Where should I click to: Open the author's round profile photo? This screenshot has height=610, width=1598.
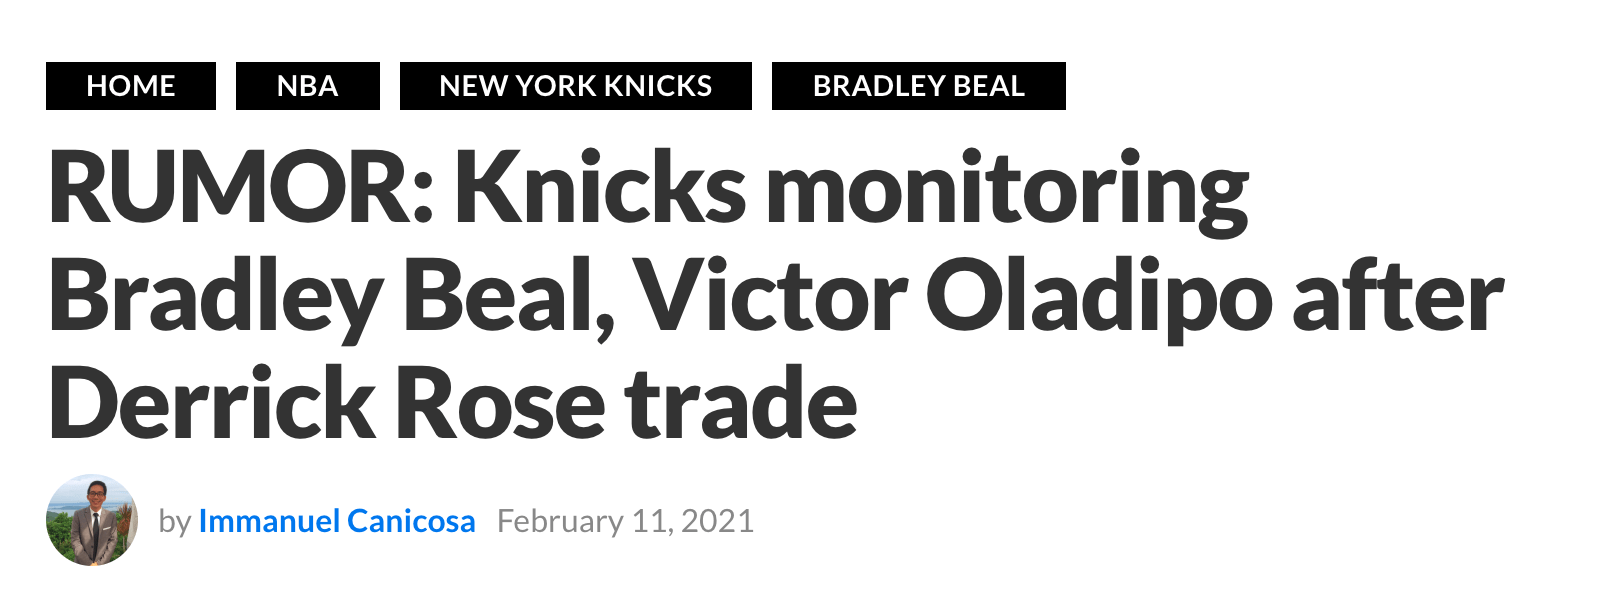tap(92, 520)
